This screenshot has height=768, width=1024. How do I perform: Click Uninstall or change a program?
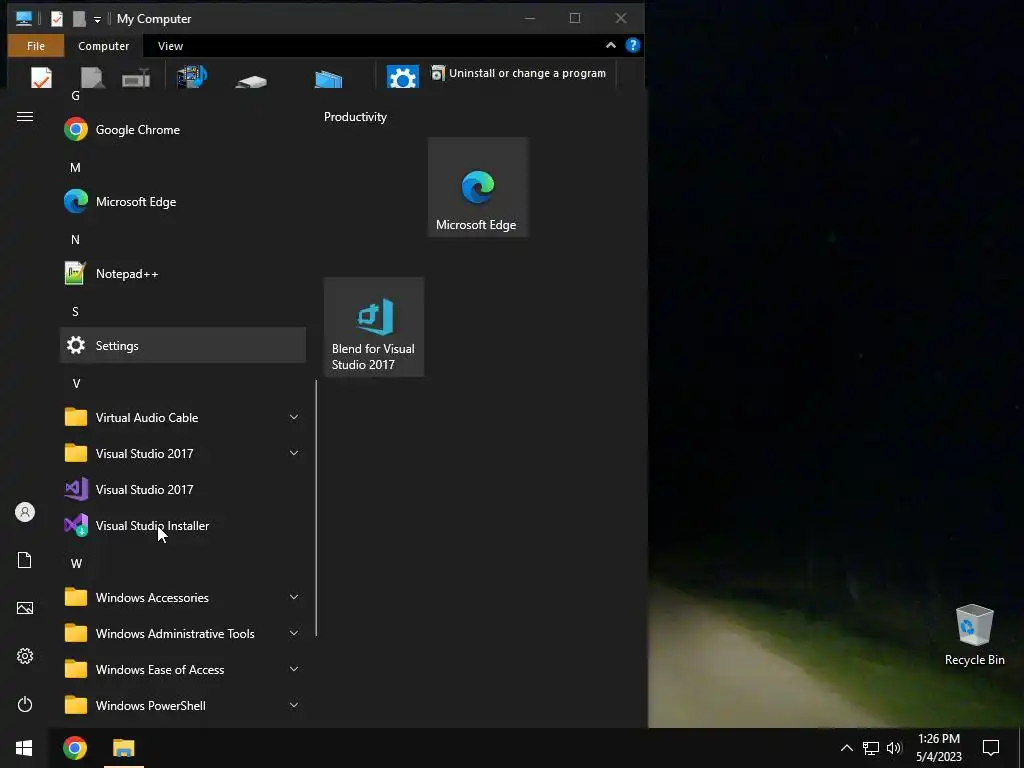pyautogui.click(x=519, y=73)
